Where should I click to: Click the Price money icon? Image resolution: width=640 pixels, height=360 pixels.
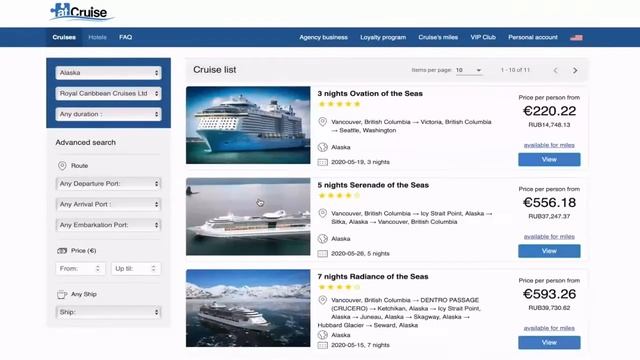click(x=62, y=251)
